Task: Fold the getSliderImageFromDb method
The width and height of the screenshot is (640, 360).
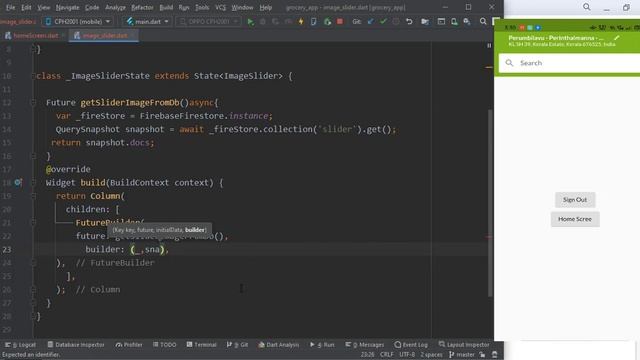Action: pos(34,103)
